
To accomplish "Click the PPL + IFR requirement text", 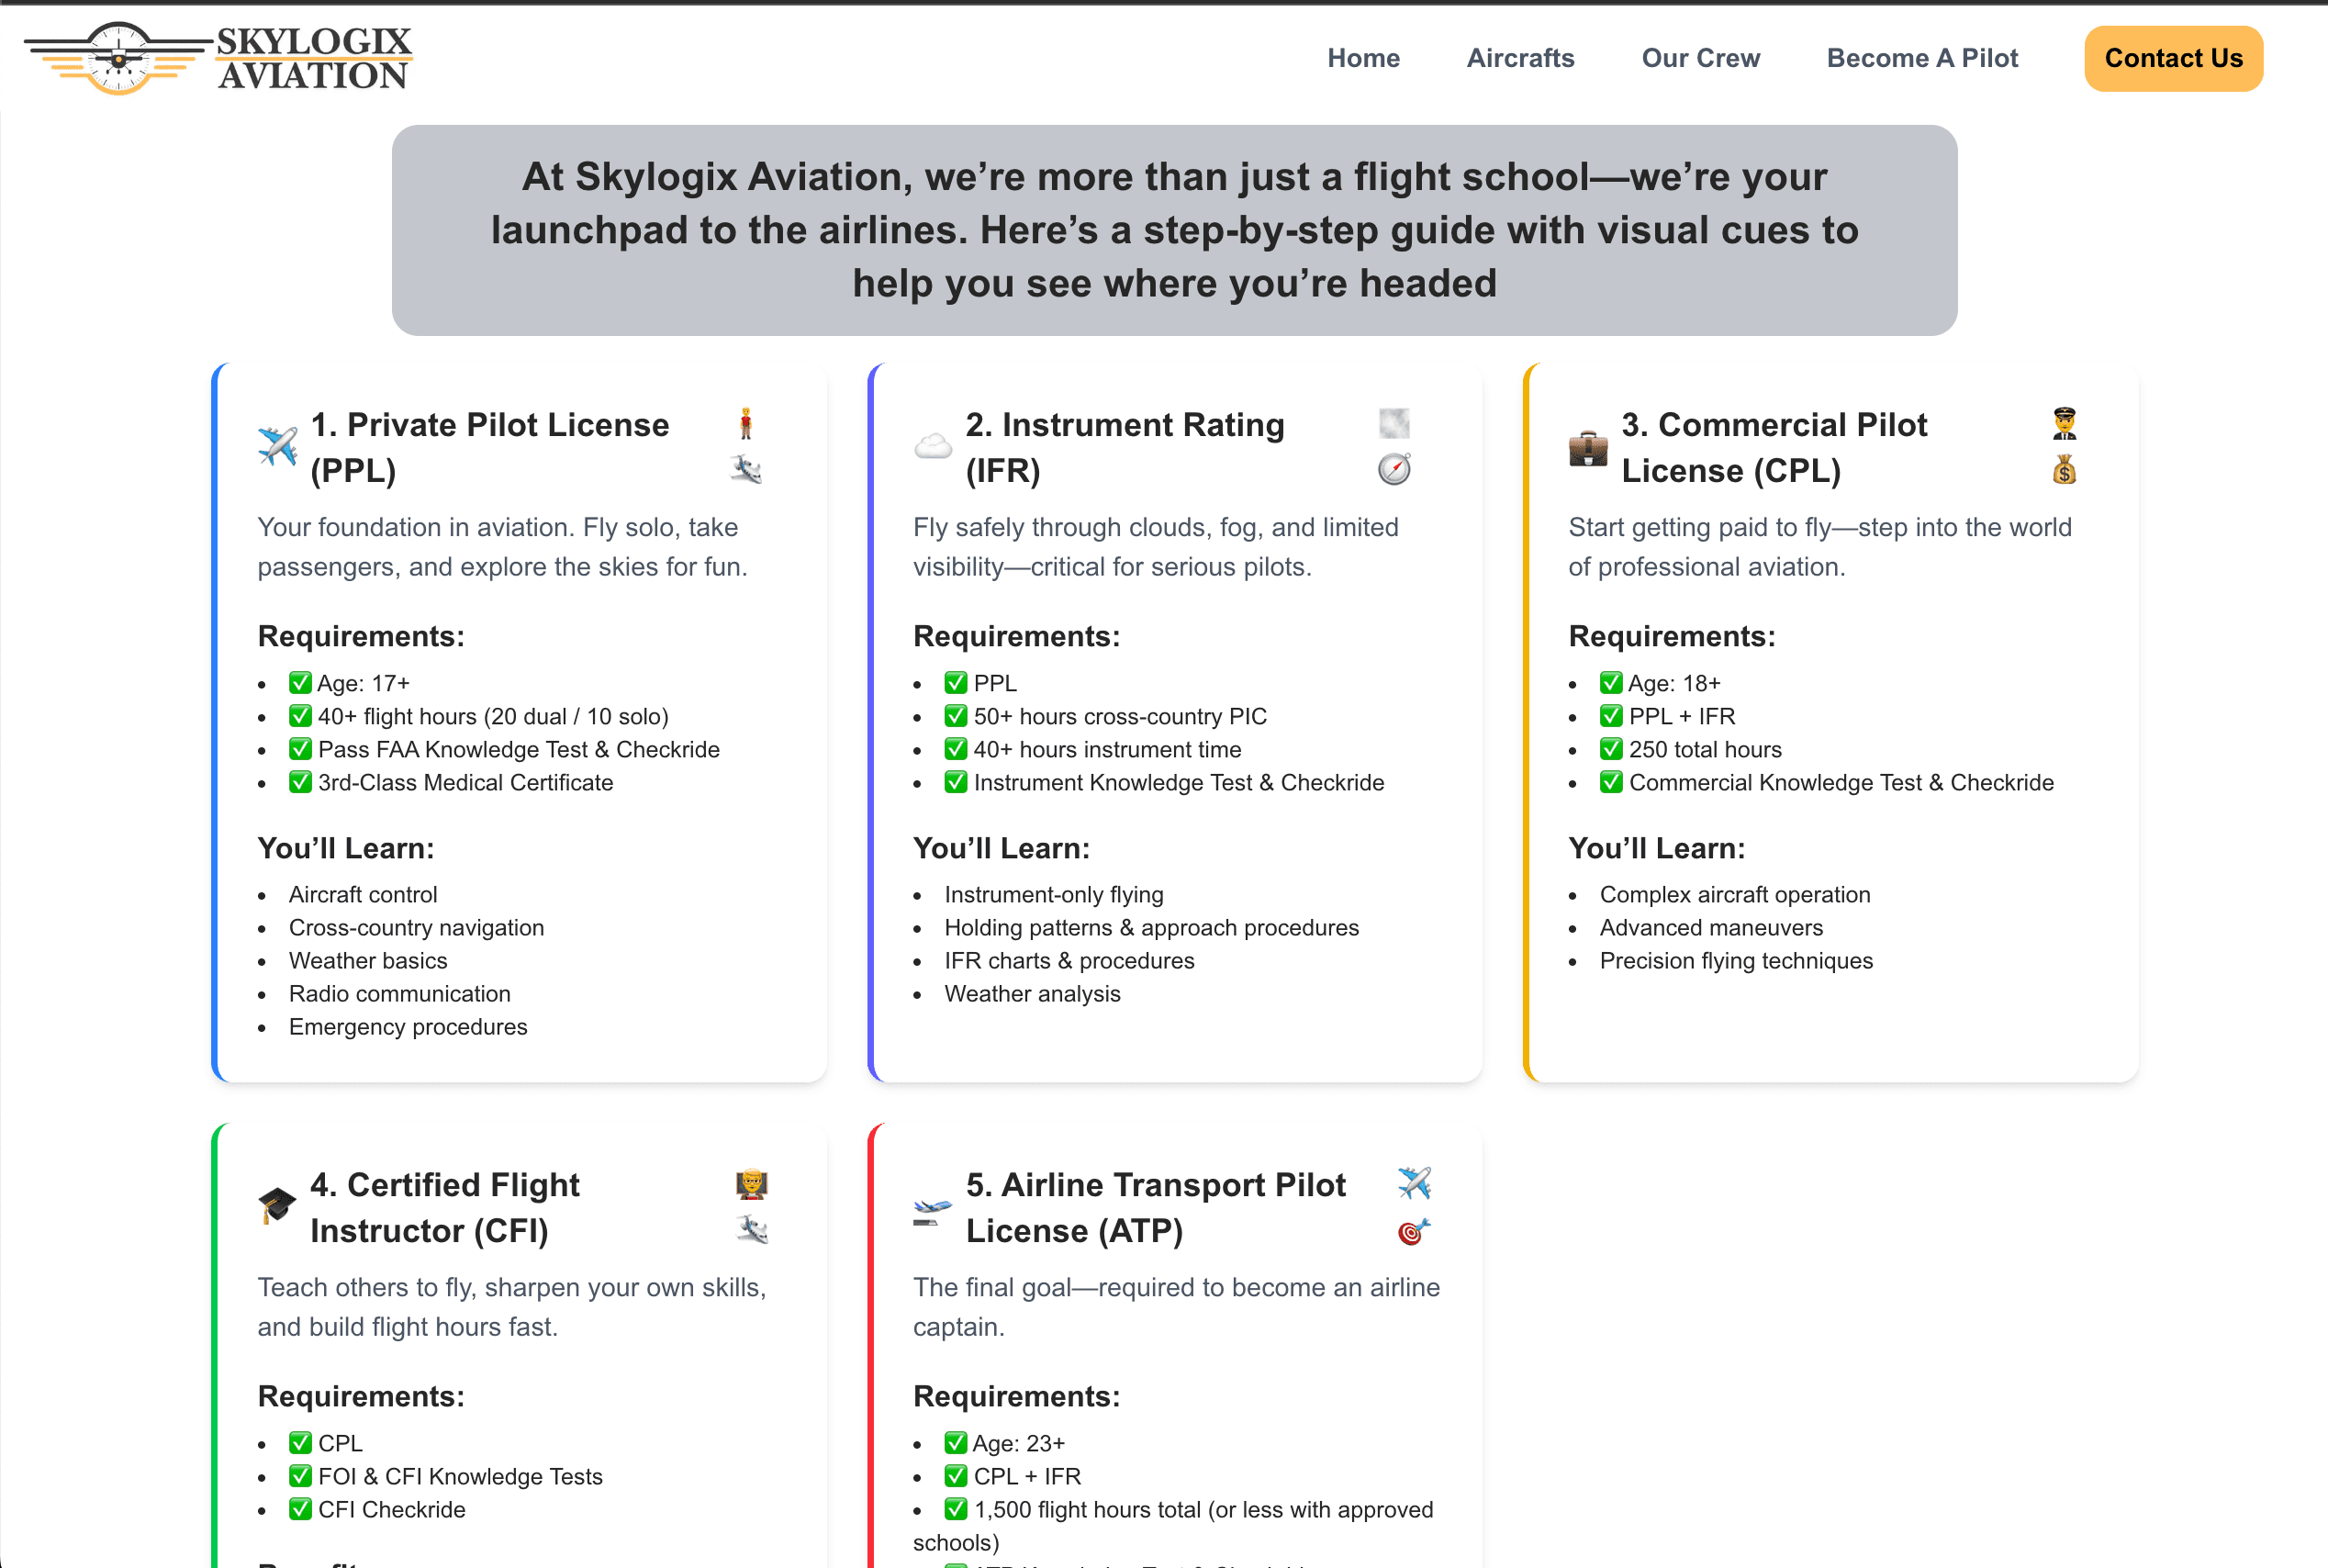I will pos(1682,716).
